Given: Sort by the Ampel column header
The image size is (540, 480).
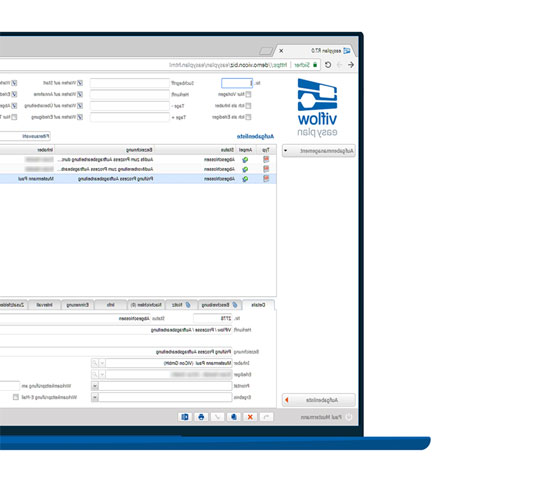Looking at the screenshot, I should pyautogui.click(x=246, y=150).
